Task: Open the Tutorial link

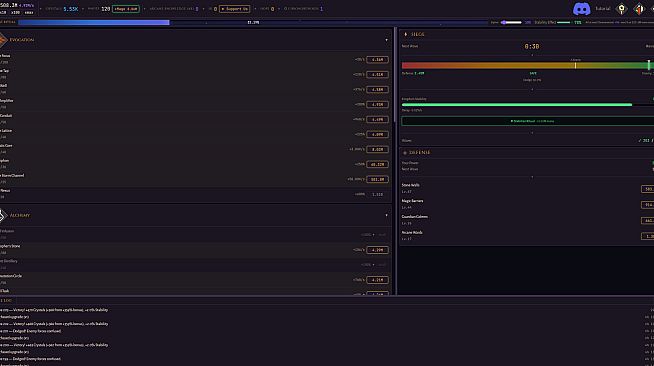Action: pyautogui.click(x=602, y=9)
